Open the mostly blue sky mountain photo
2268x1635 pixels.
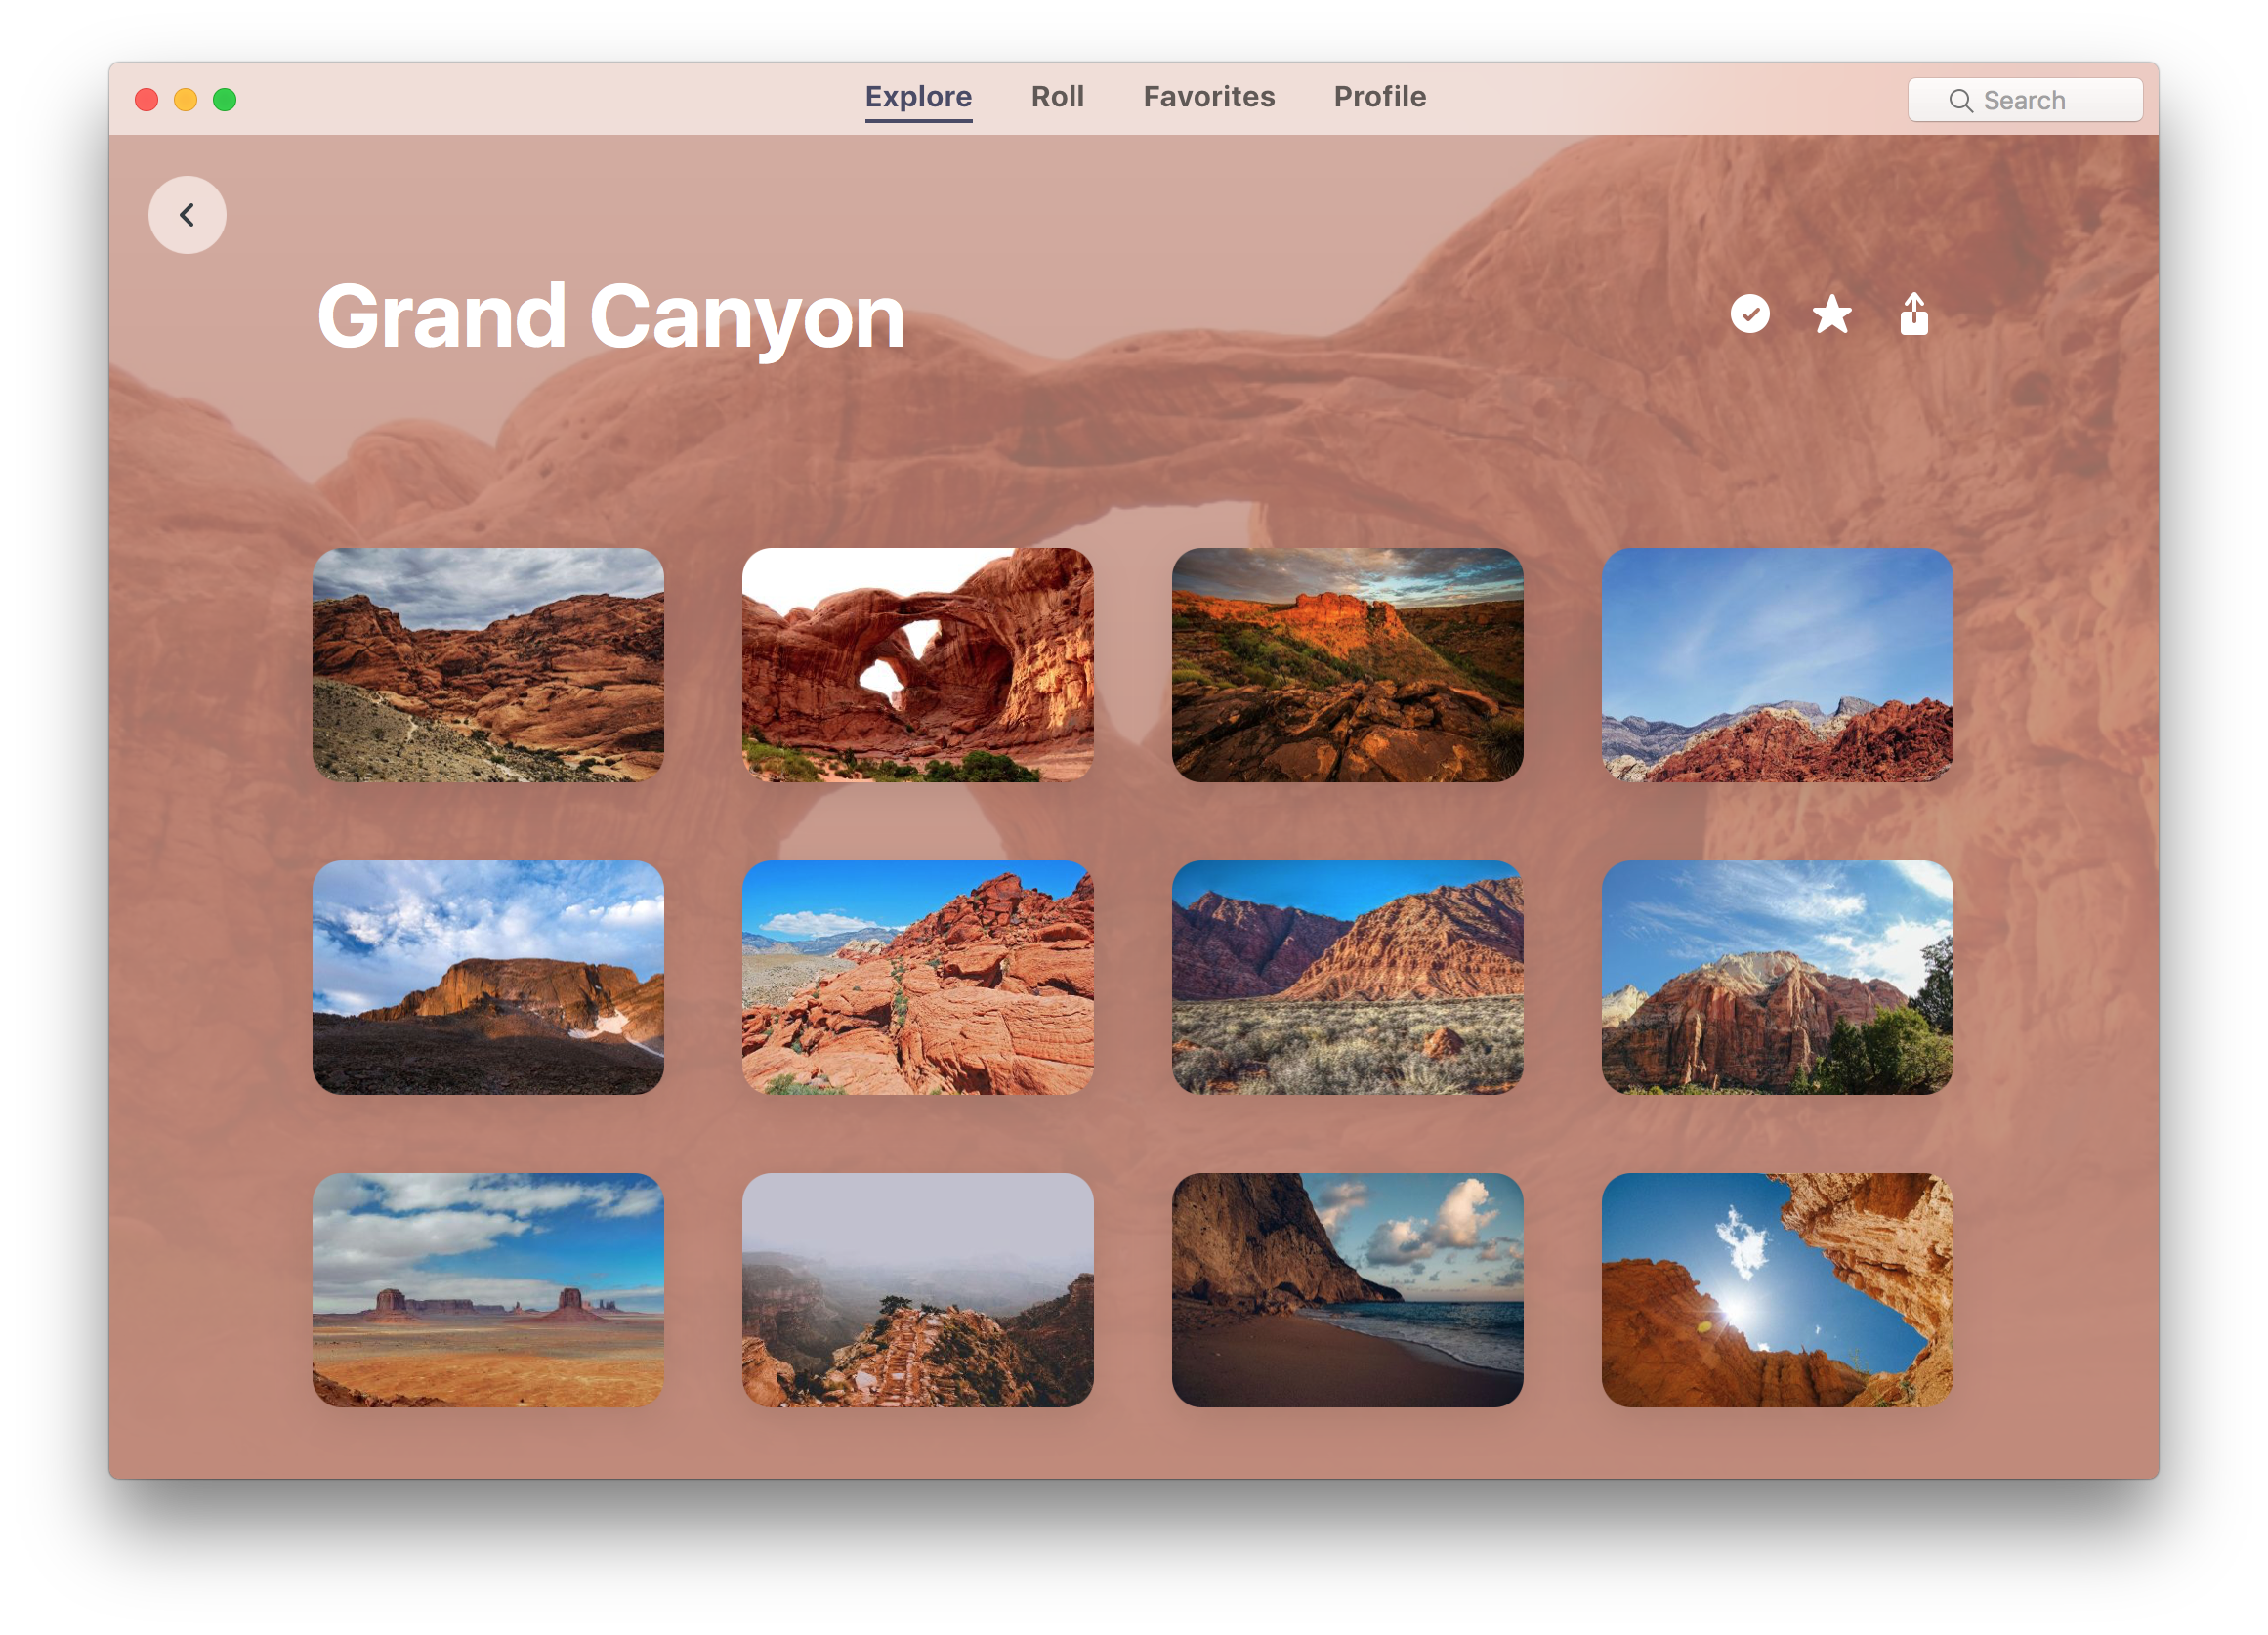pos(1776,665)
